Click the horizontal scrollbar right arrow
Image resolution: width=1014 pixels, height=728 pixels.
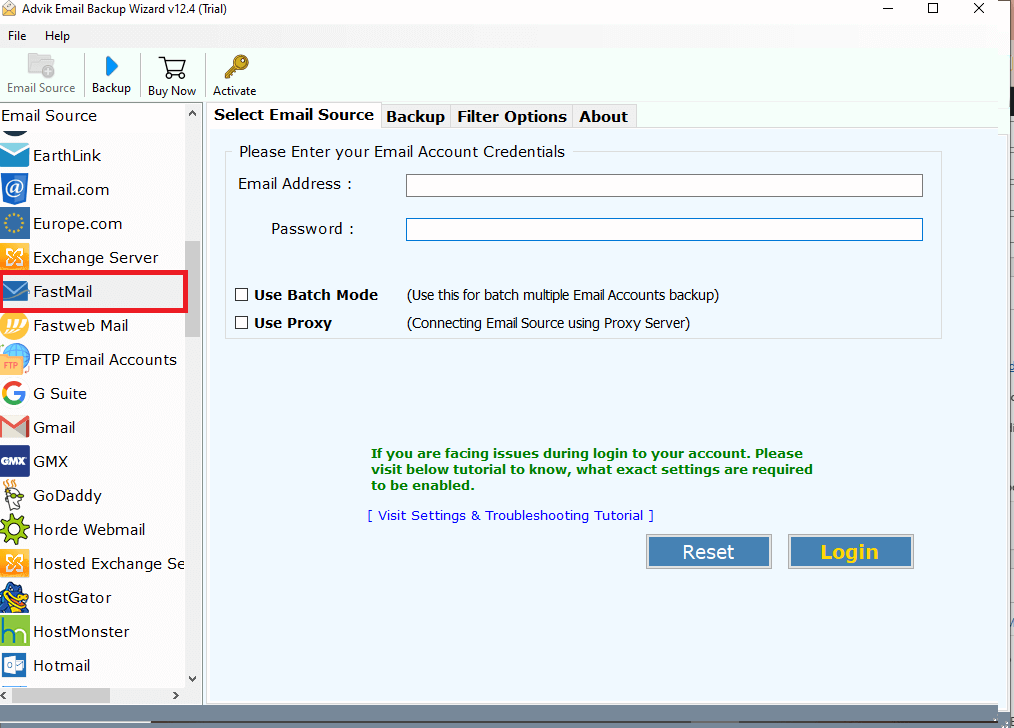[176, 696]
